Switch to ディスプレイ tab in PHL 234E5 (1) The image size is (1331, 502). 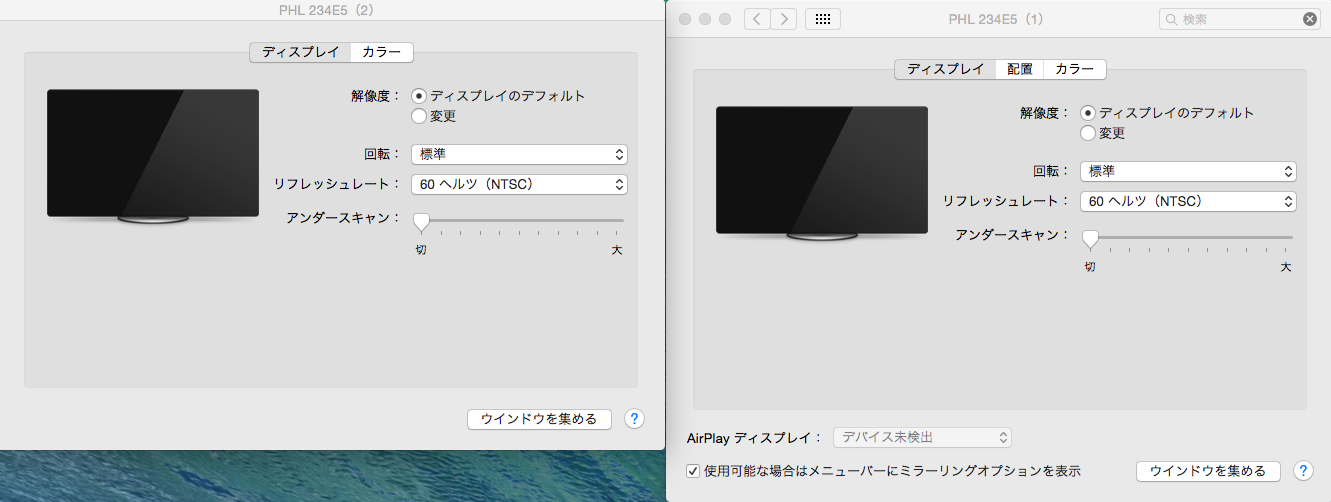(945, 69)
